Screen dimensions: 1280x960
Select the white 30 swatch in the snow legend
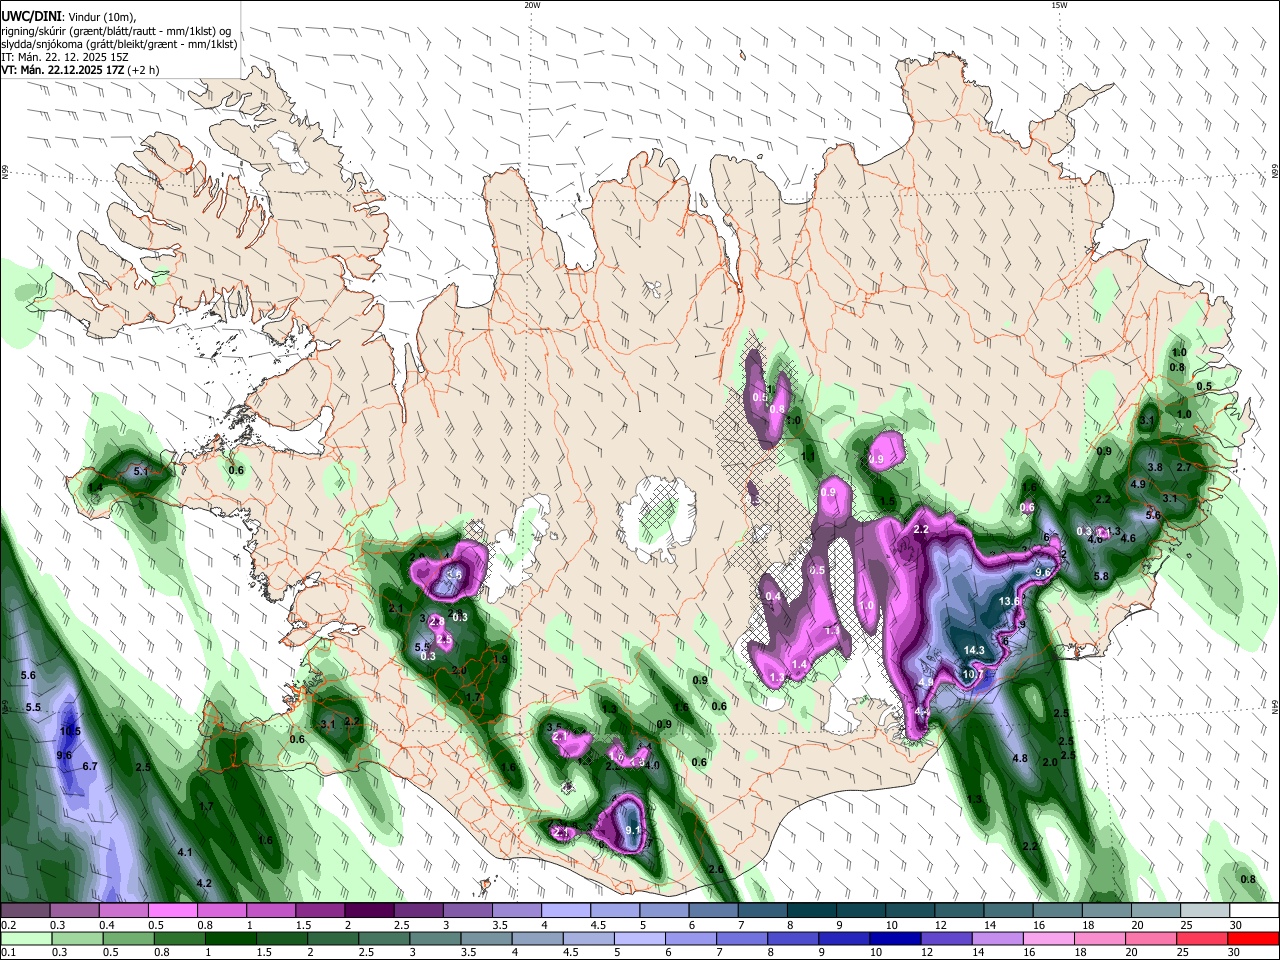(x=1254, y=911)
